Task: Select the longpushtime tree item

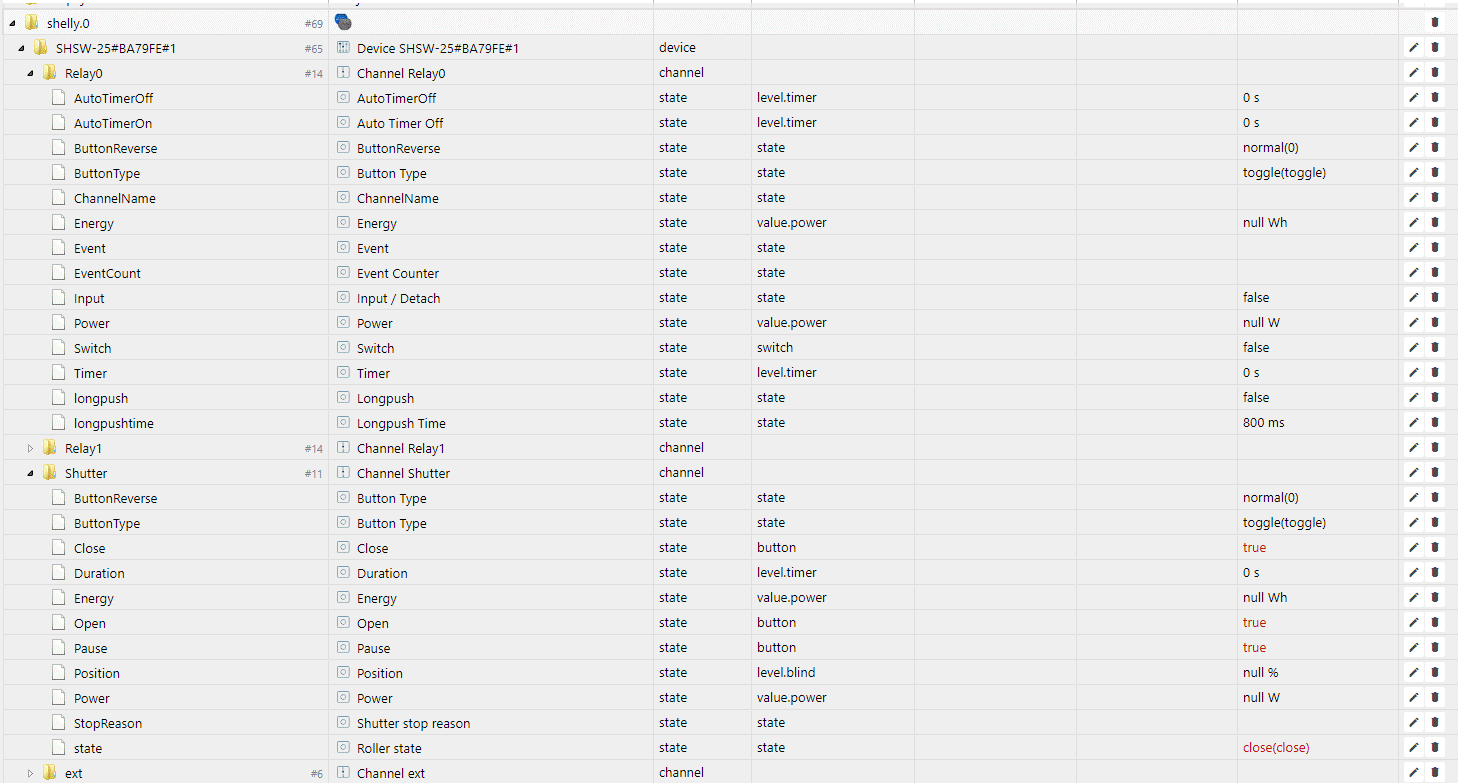Action: [x=114, y=423]
